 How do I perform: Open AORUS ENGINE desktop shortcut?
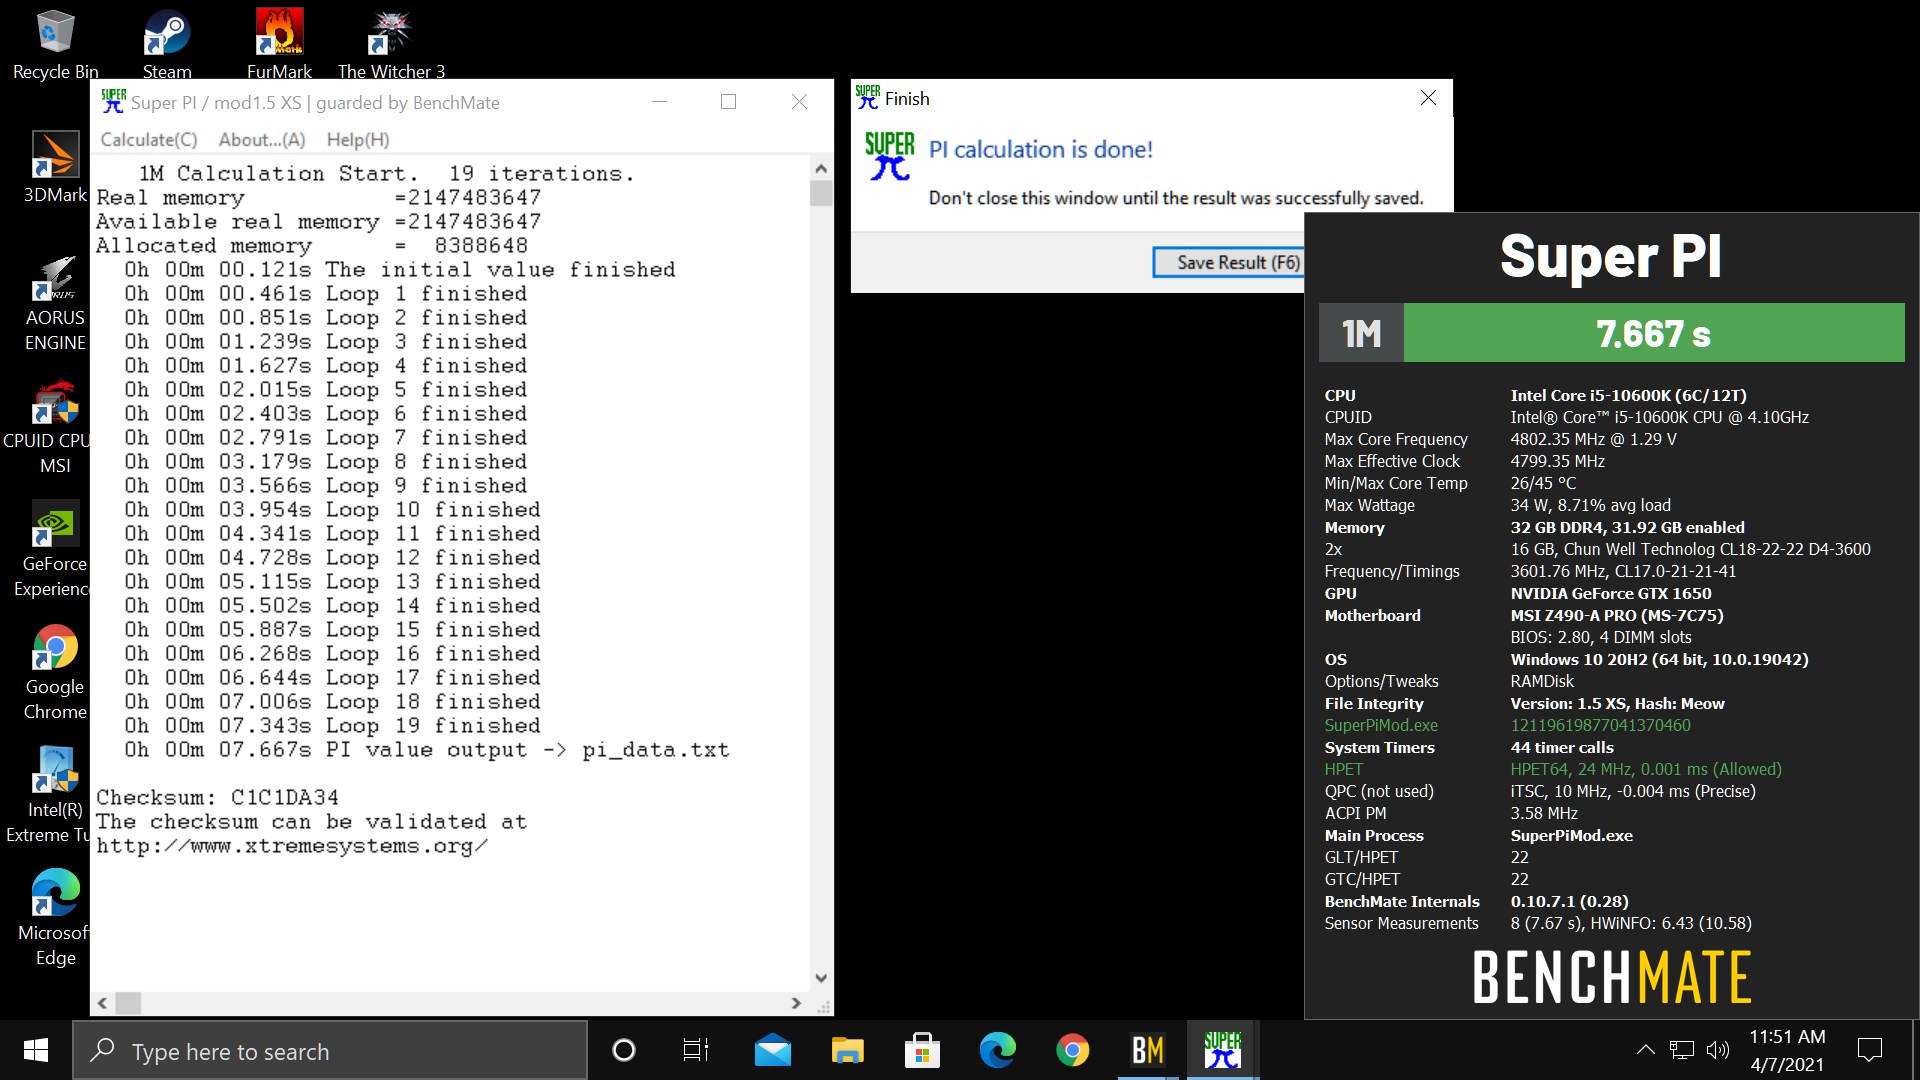pos(55,303)
